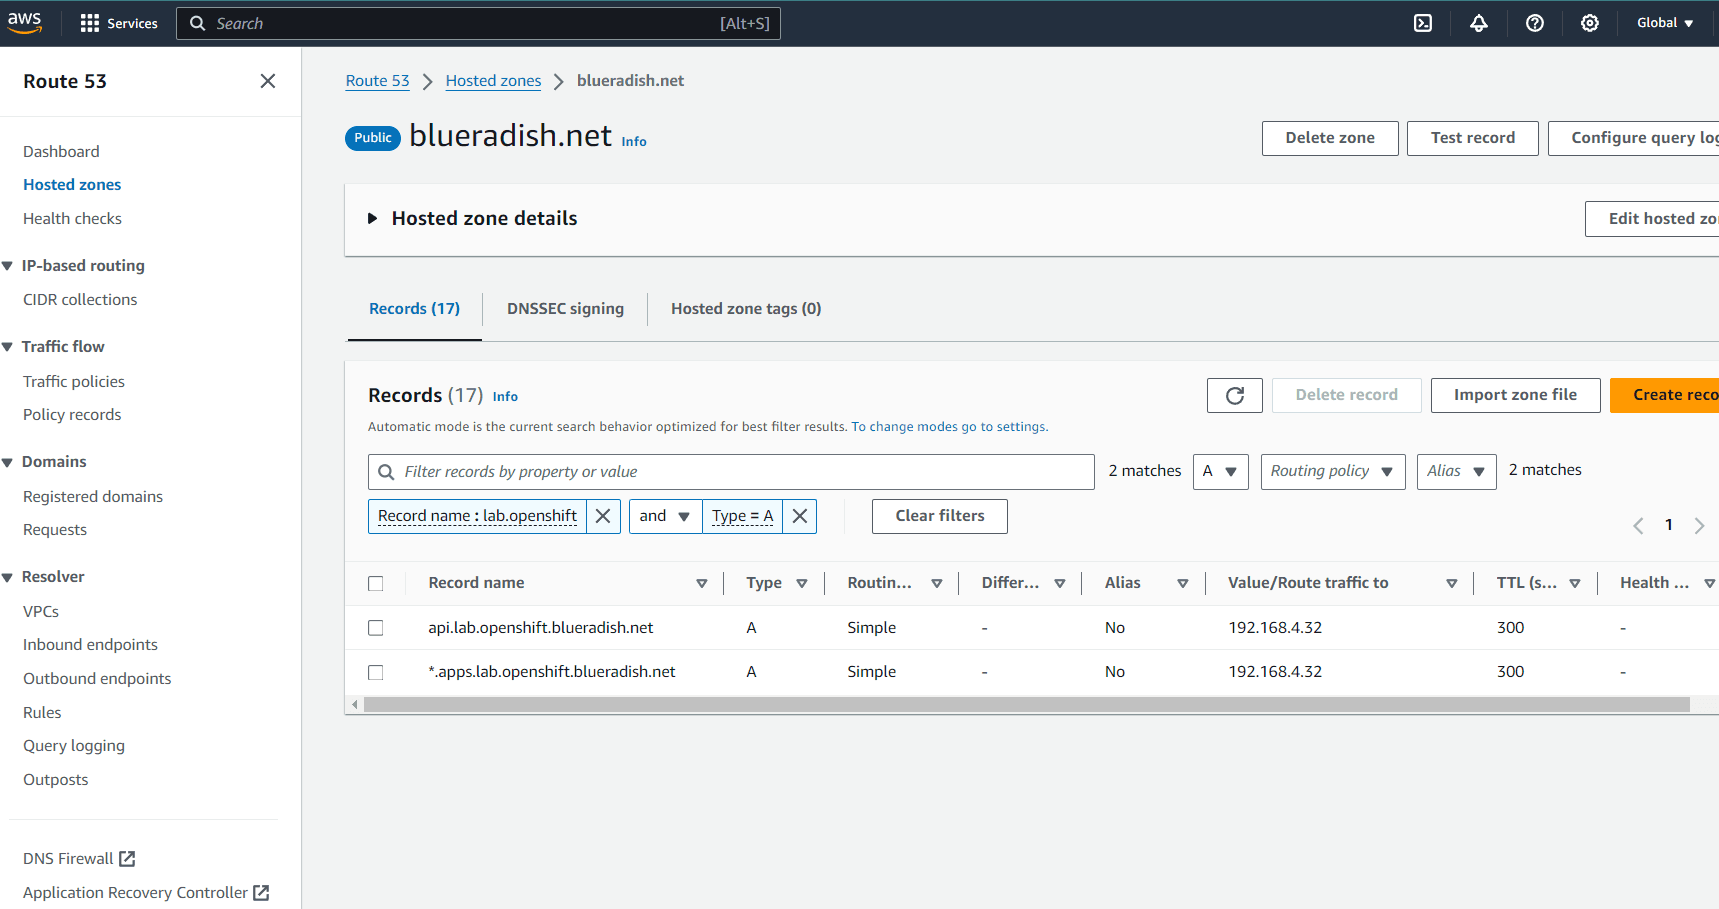Click the Clear filters button
1719x909 pixels.
[940, 516]
